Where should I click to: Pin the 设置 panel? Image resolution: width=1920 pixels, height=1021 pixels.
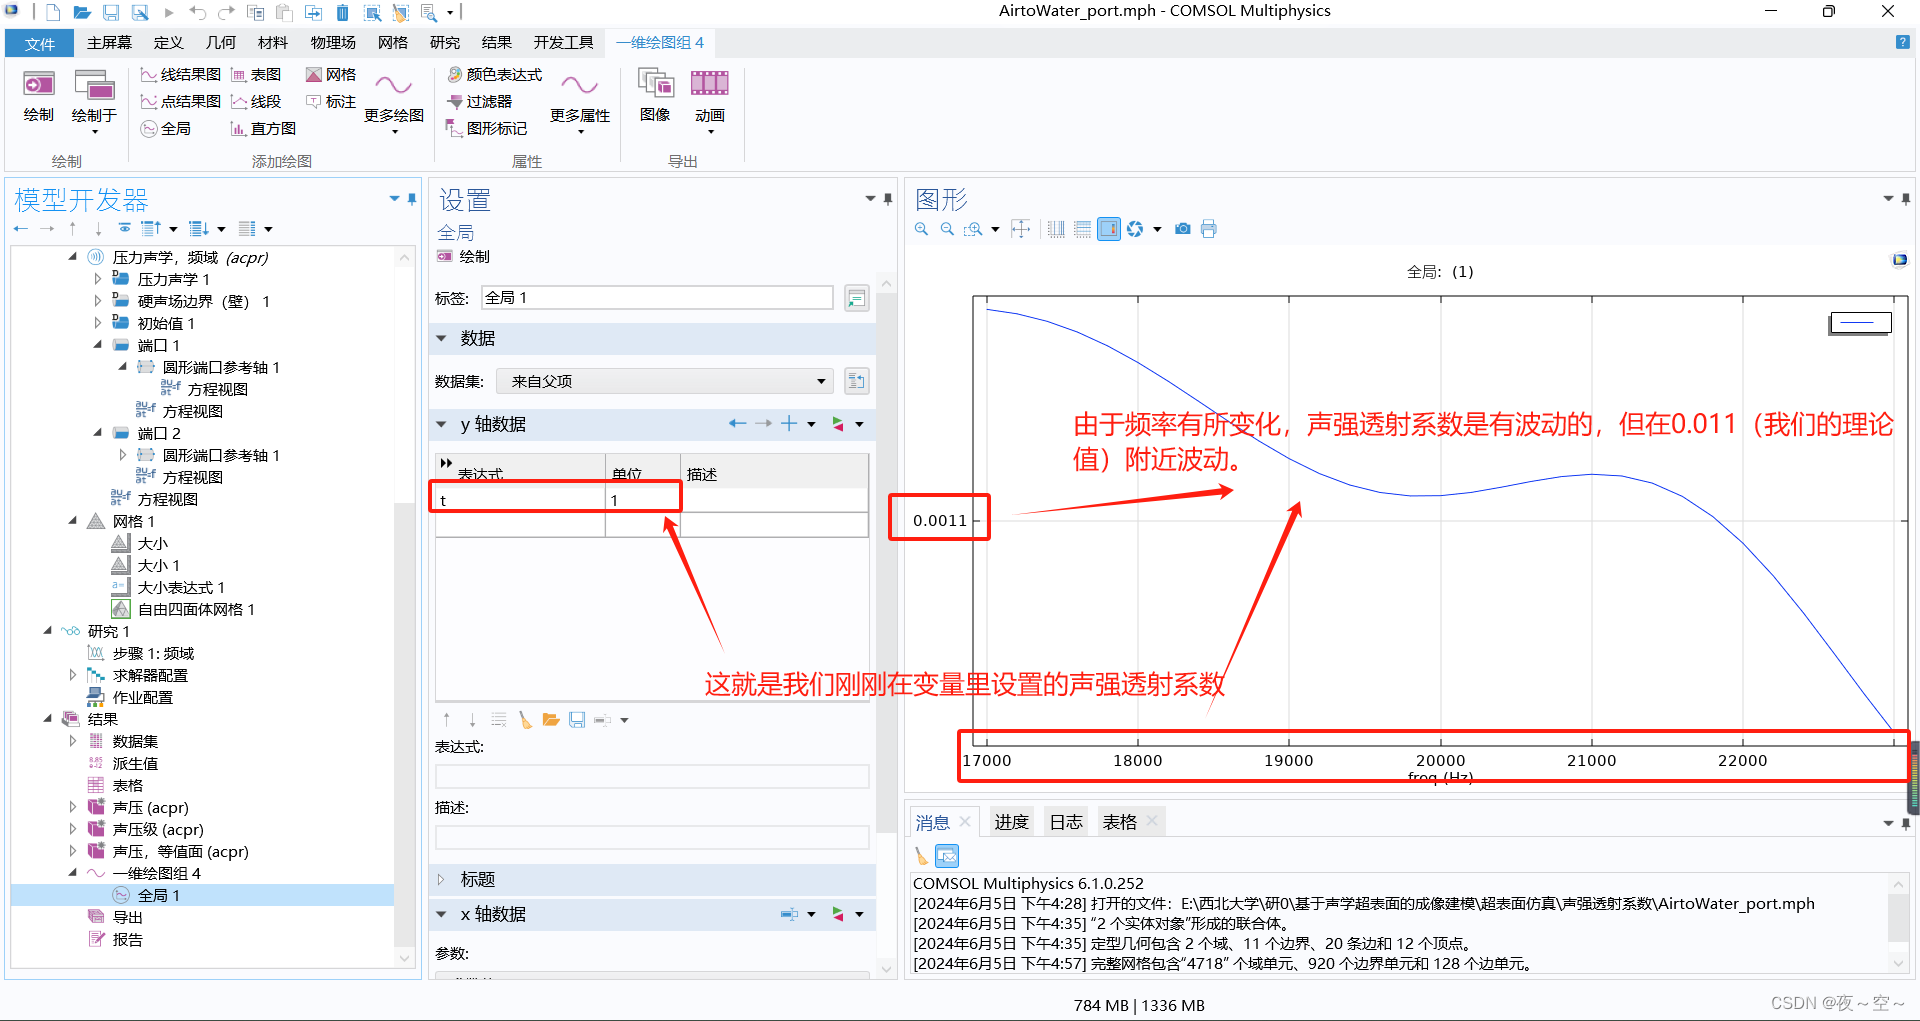coord(888,199)
